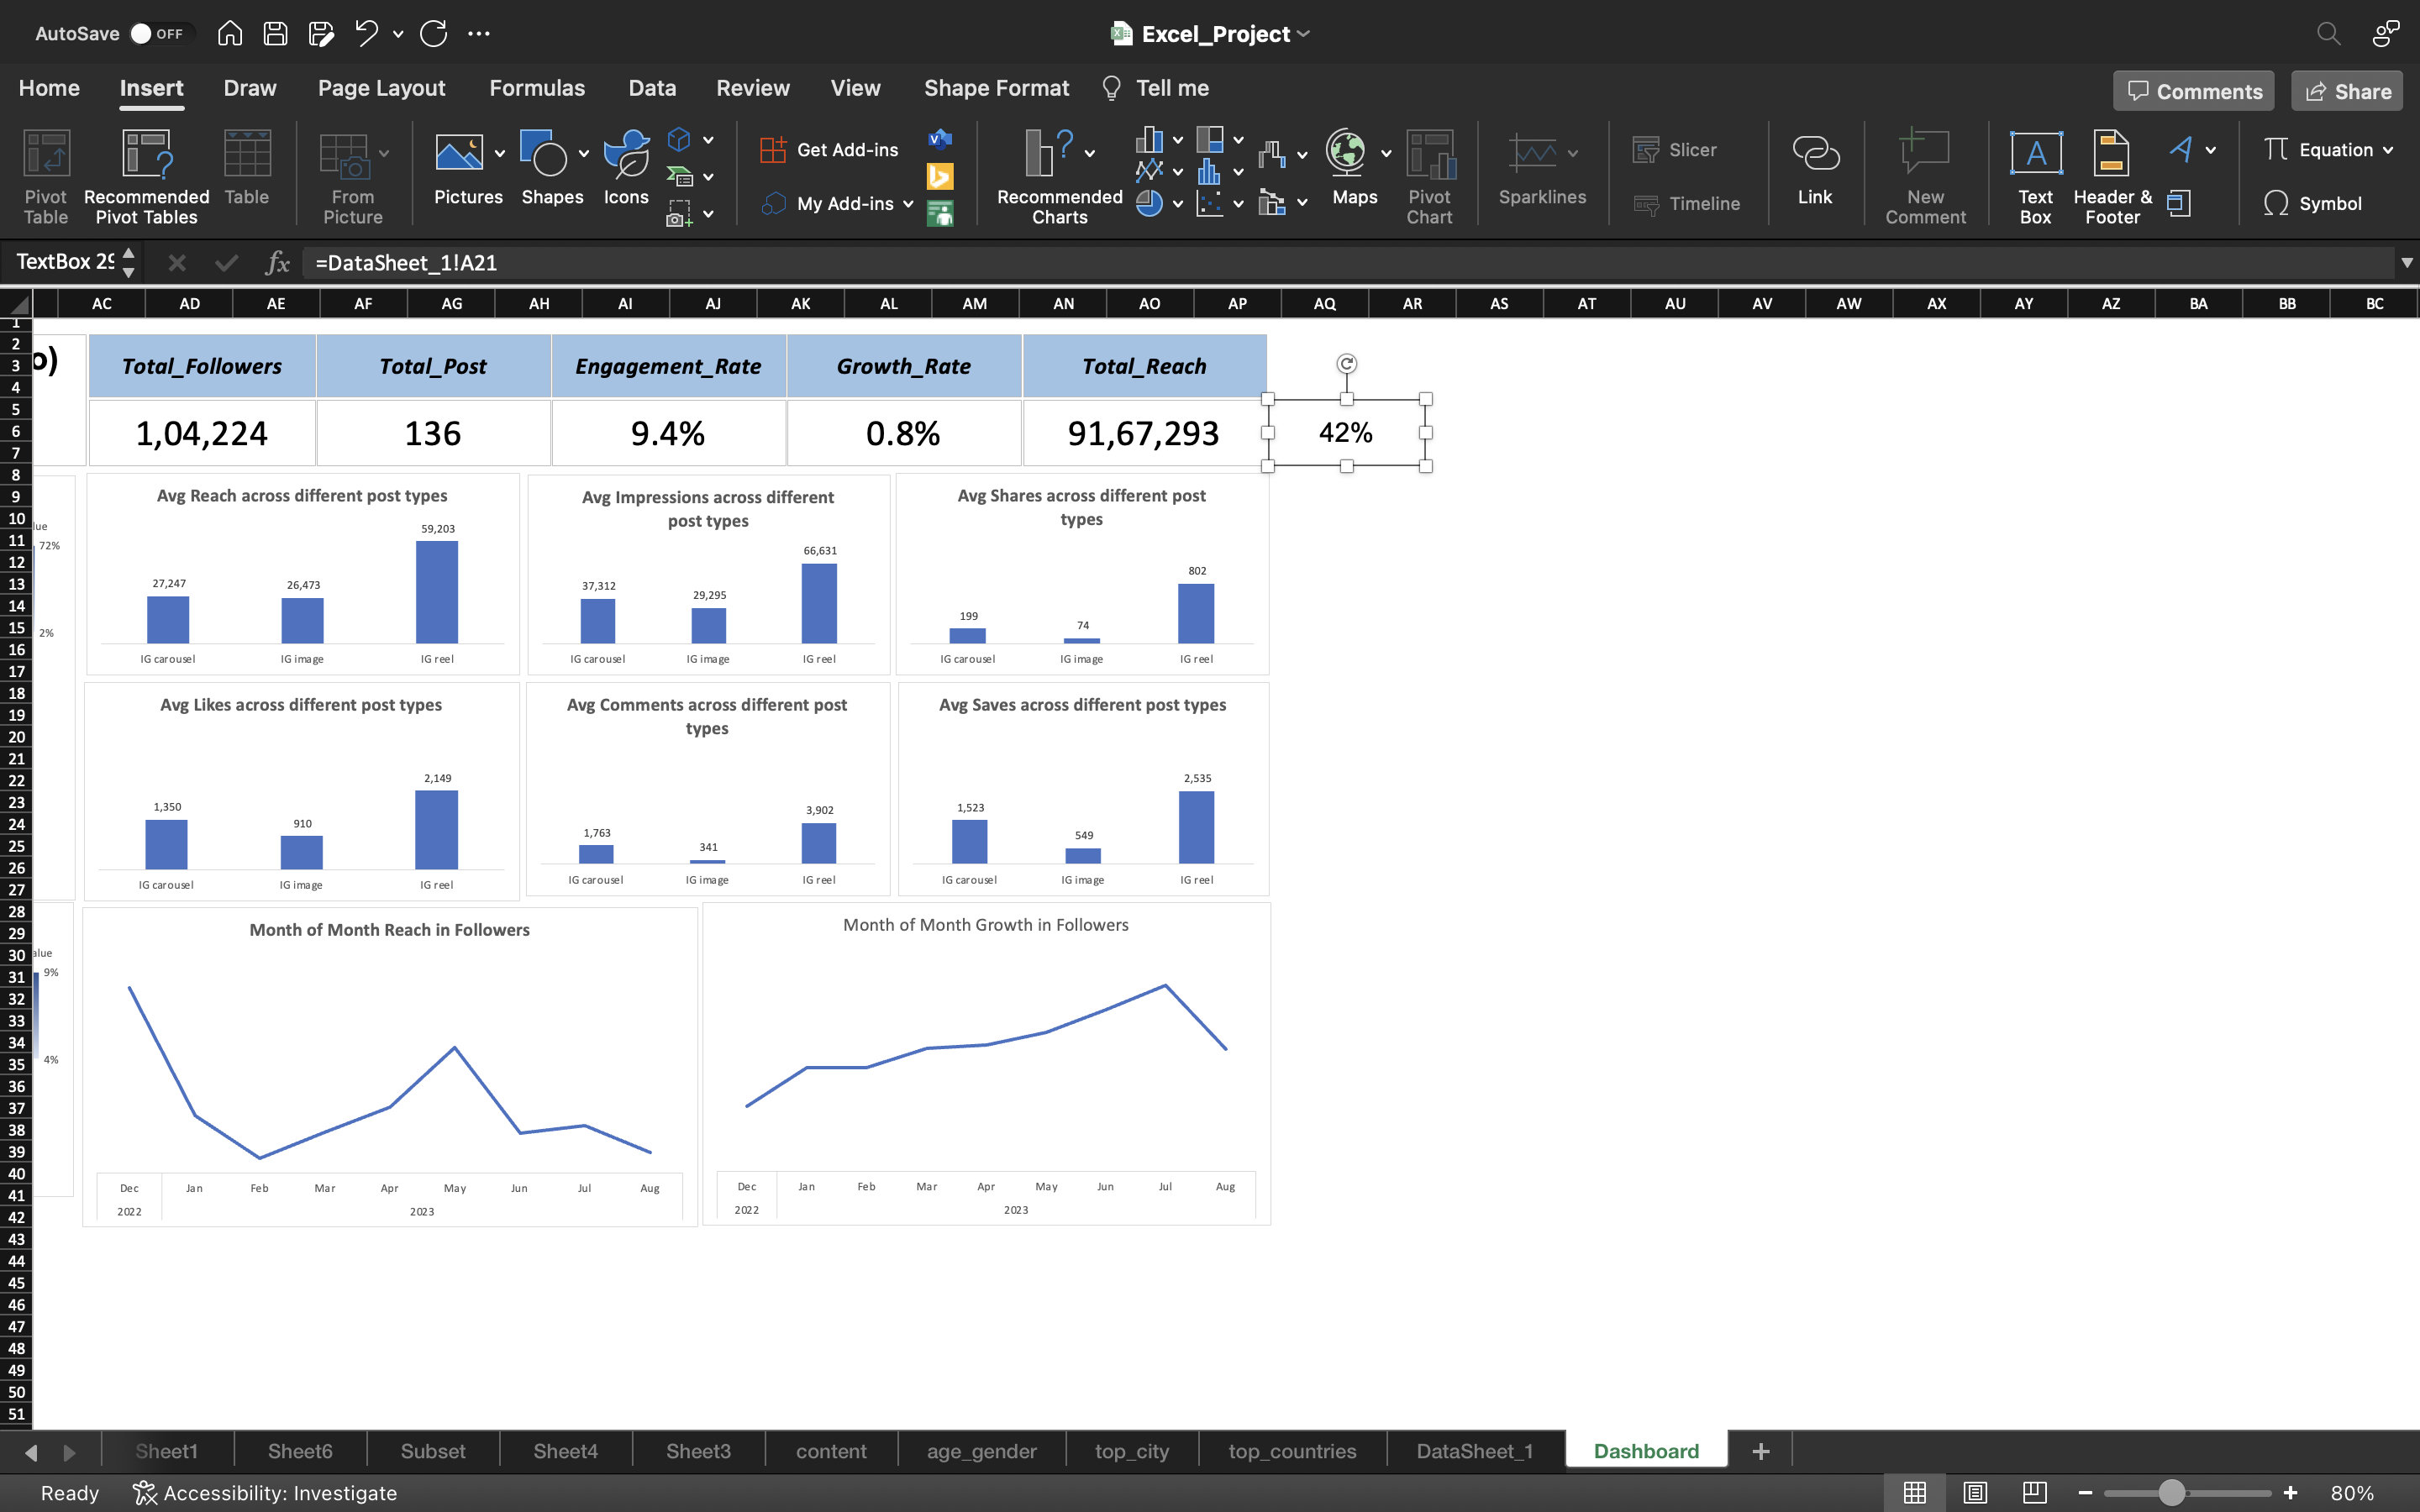Click the Redo circular arrow icon
Viewport: 2420px width, 1512px height.
(433, 33)
